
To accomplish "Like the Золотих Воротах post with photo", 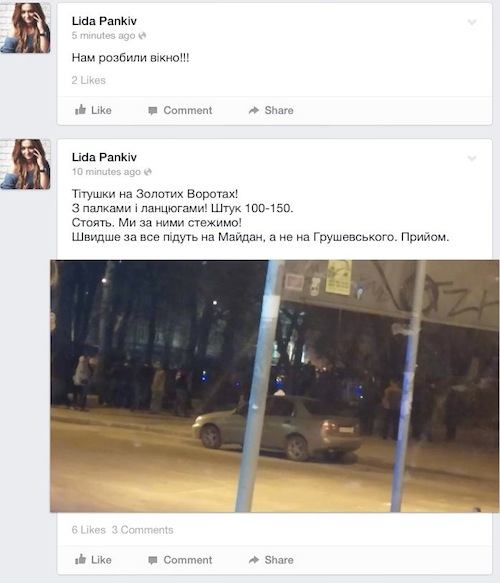I will (93, 560).
